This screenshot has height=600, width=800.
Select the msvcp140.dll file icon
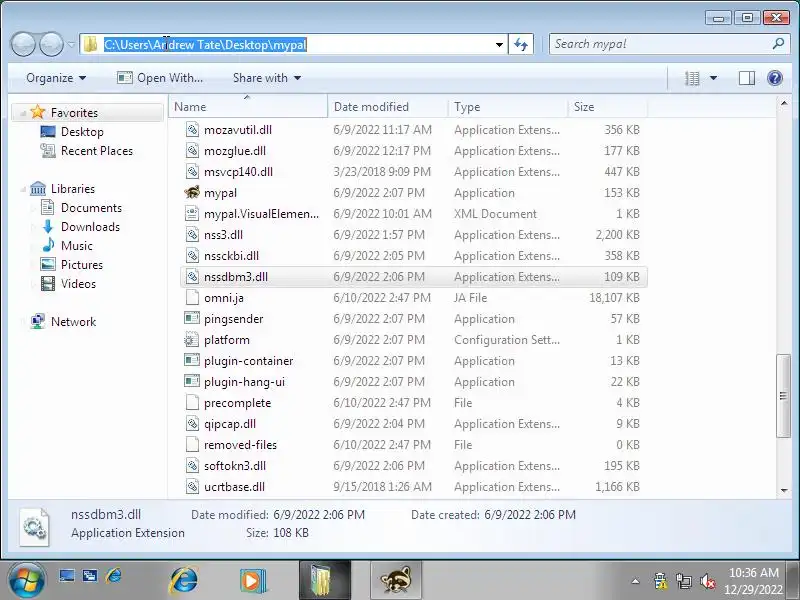(x=192, y=171)
